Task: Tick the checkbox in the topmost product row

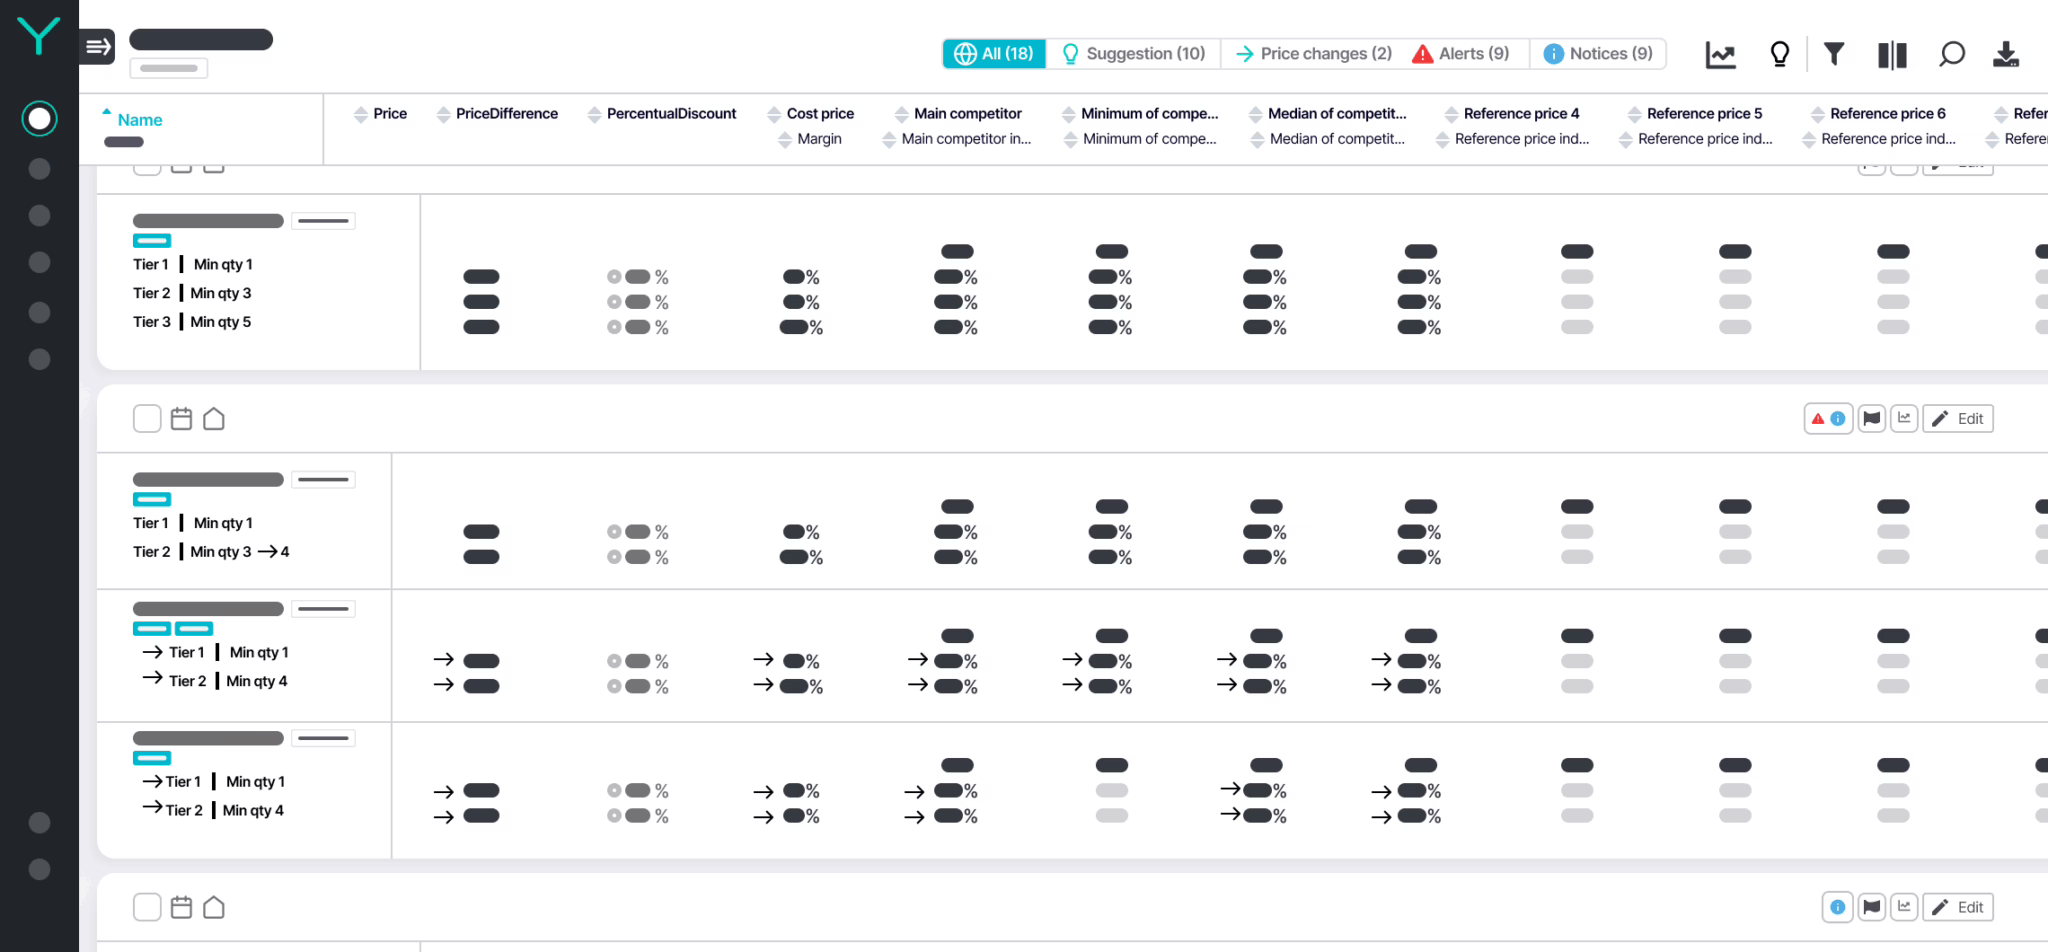Action: tap(147, 163)
